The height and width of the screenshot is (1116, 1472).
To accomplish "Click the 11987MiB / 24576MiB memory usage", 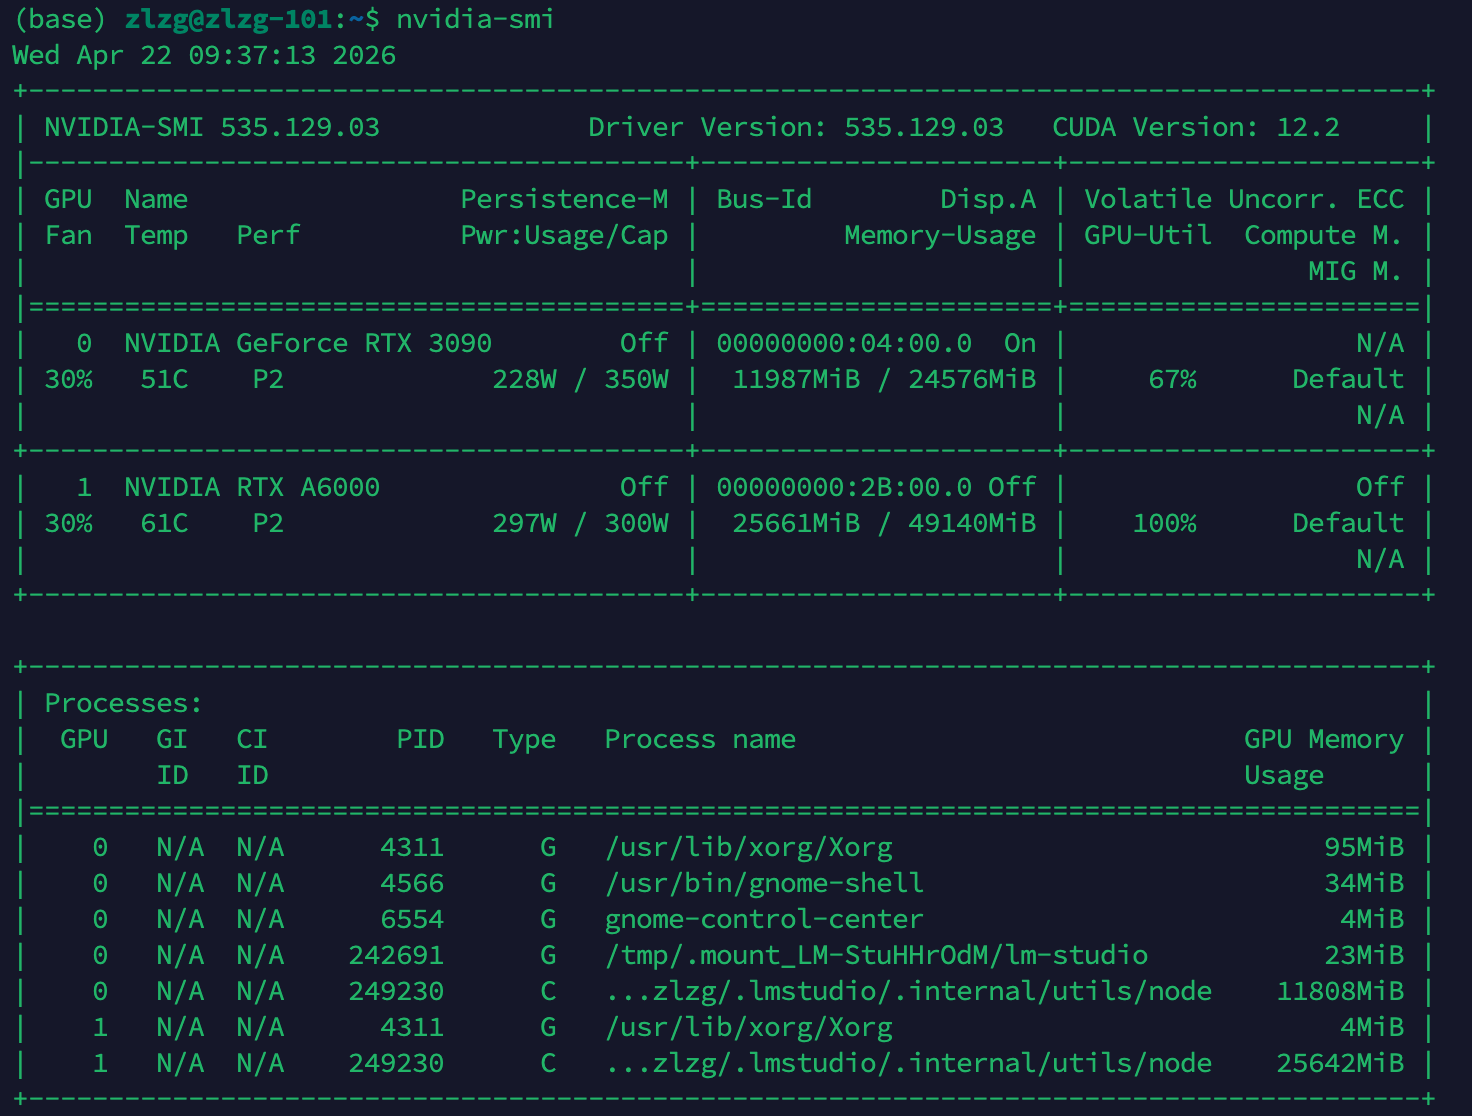I will tap(884, 379).
